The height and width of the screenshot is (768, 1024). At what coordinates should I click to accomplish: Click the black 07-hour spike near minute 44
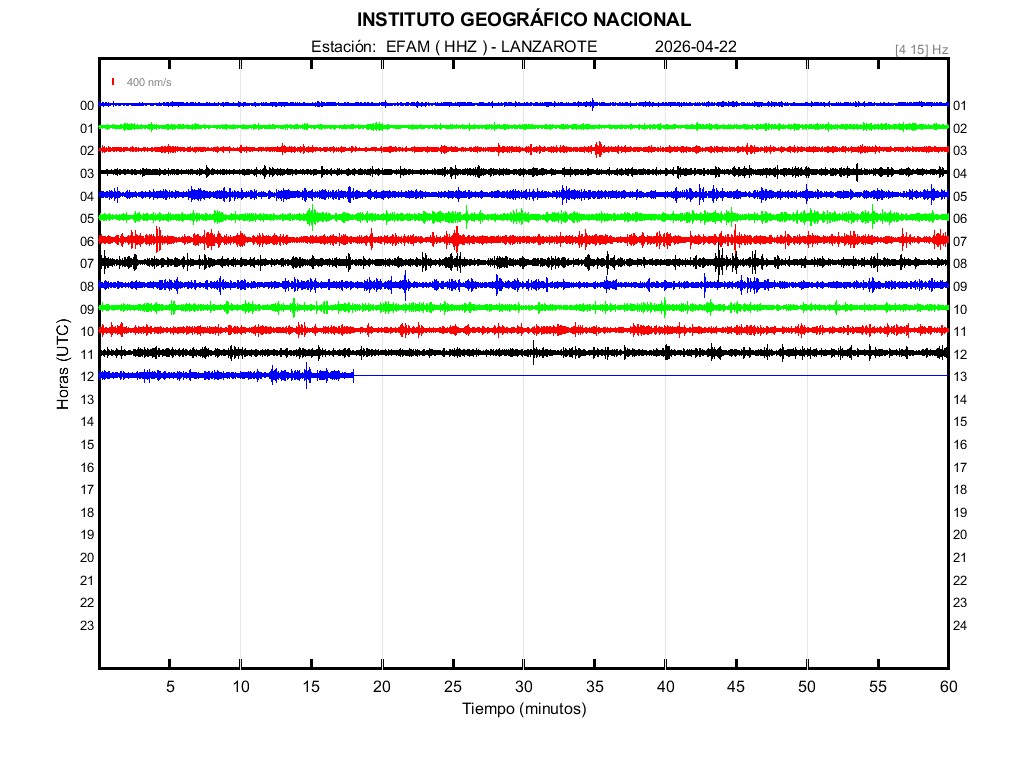(x=720, y=262)
